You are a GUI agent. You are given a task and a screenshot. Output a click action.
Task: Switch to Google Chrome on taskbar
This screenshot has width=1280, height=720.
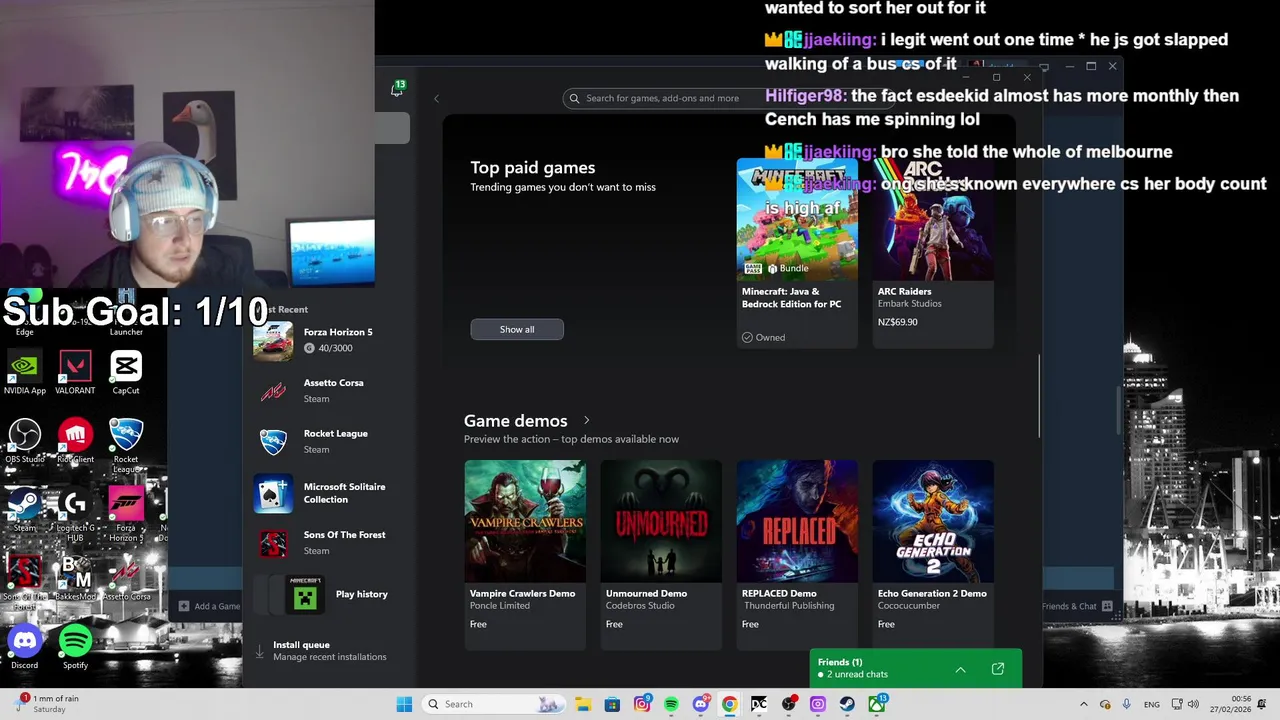[730, 704]
